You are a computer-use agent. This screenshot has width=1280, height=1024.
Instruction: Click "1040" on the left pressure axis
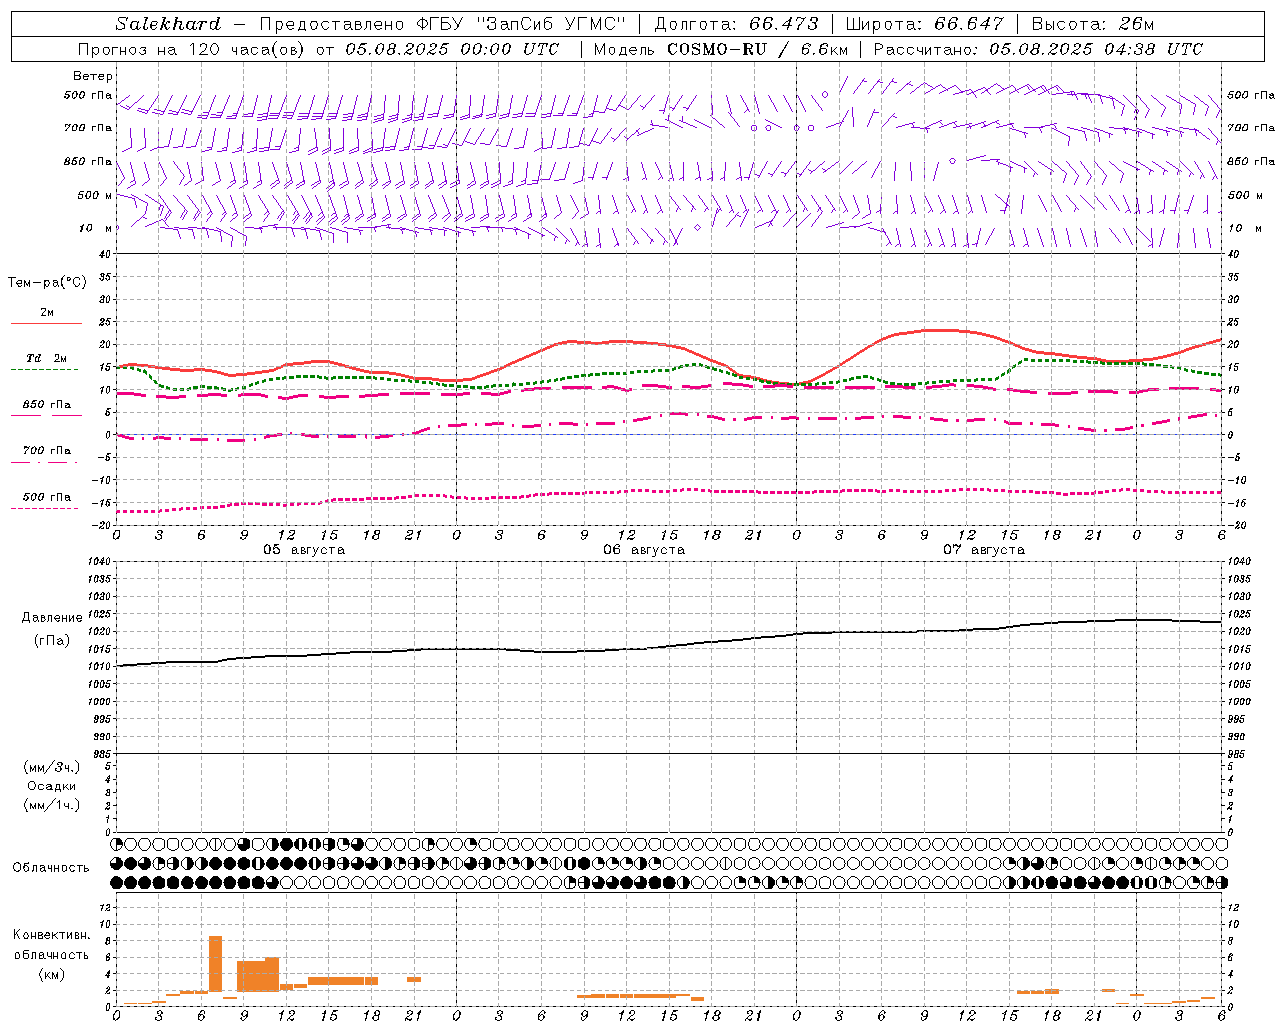99,562
